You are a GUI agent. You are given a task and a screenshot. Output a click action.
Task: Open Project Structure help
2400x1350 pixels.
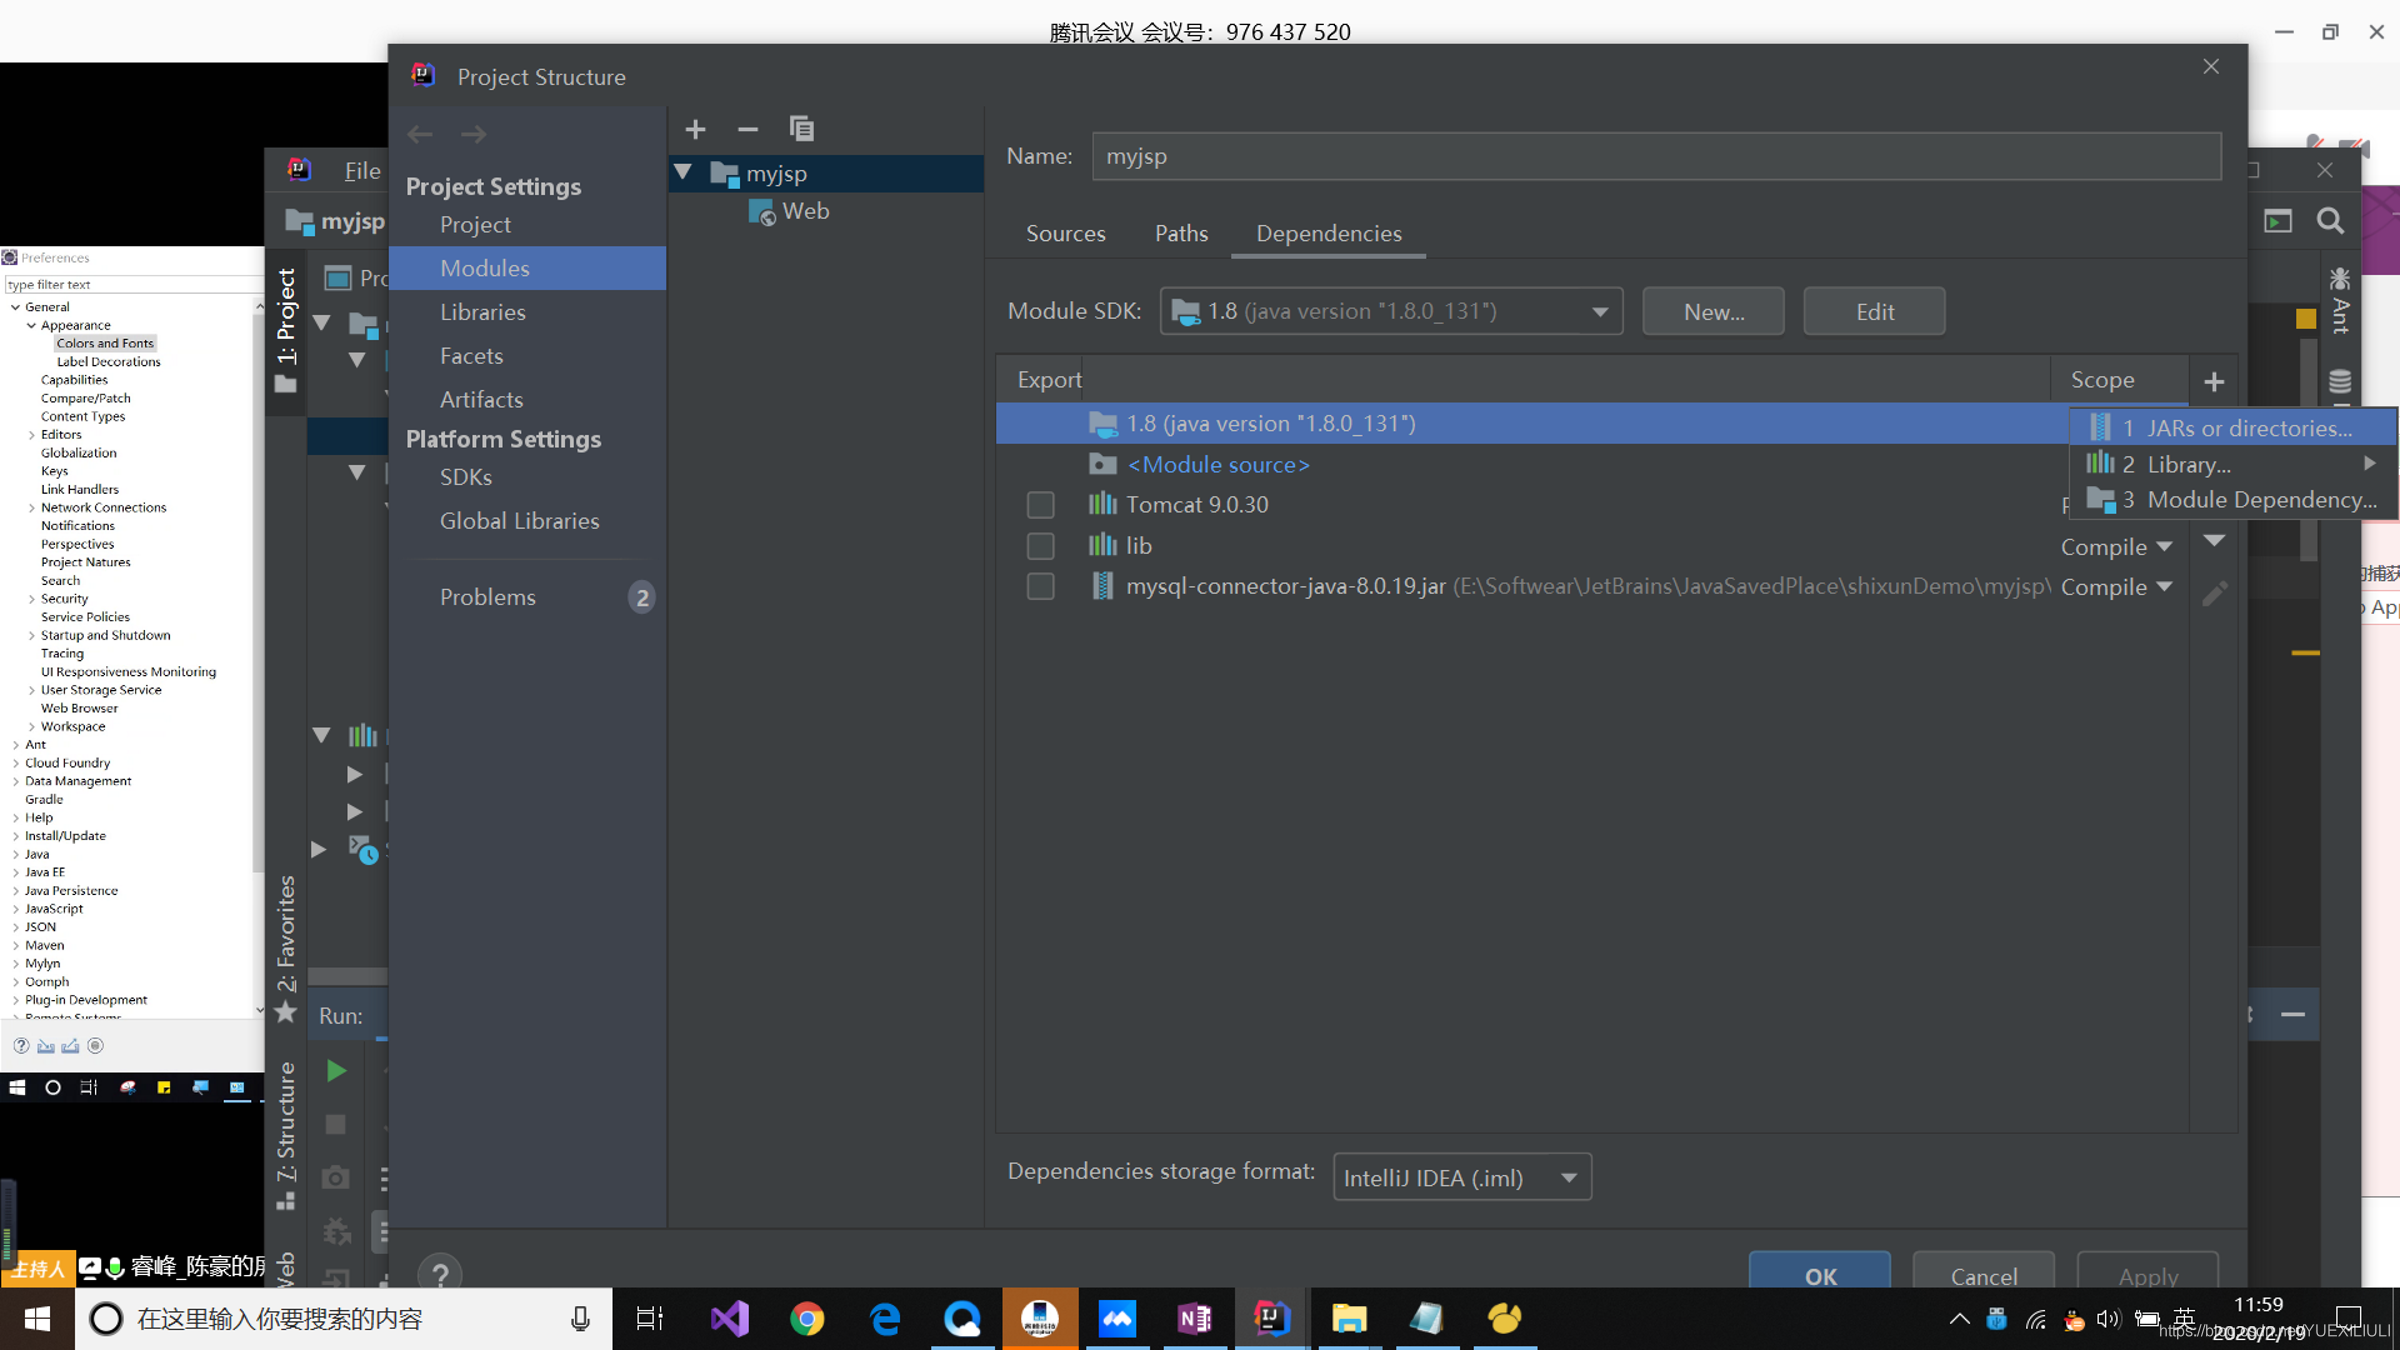point(440,1272)
